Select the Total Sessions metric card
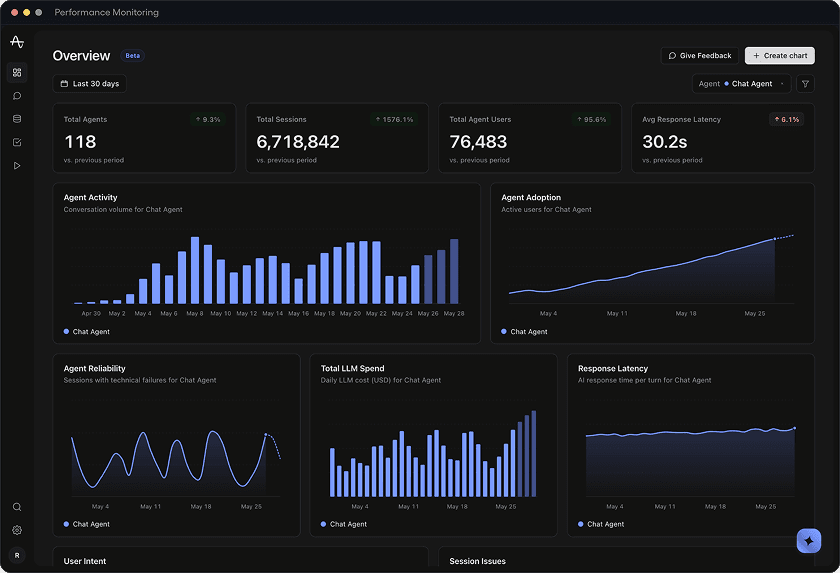The width and height of the screenshot is (840, 573). pos(337,138)
